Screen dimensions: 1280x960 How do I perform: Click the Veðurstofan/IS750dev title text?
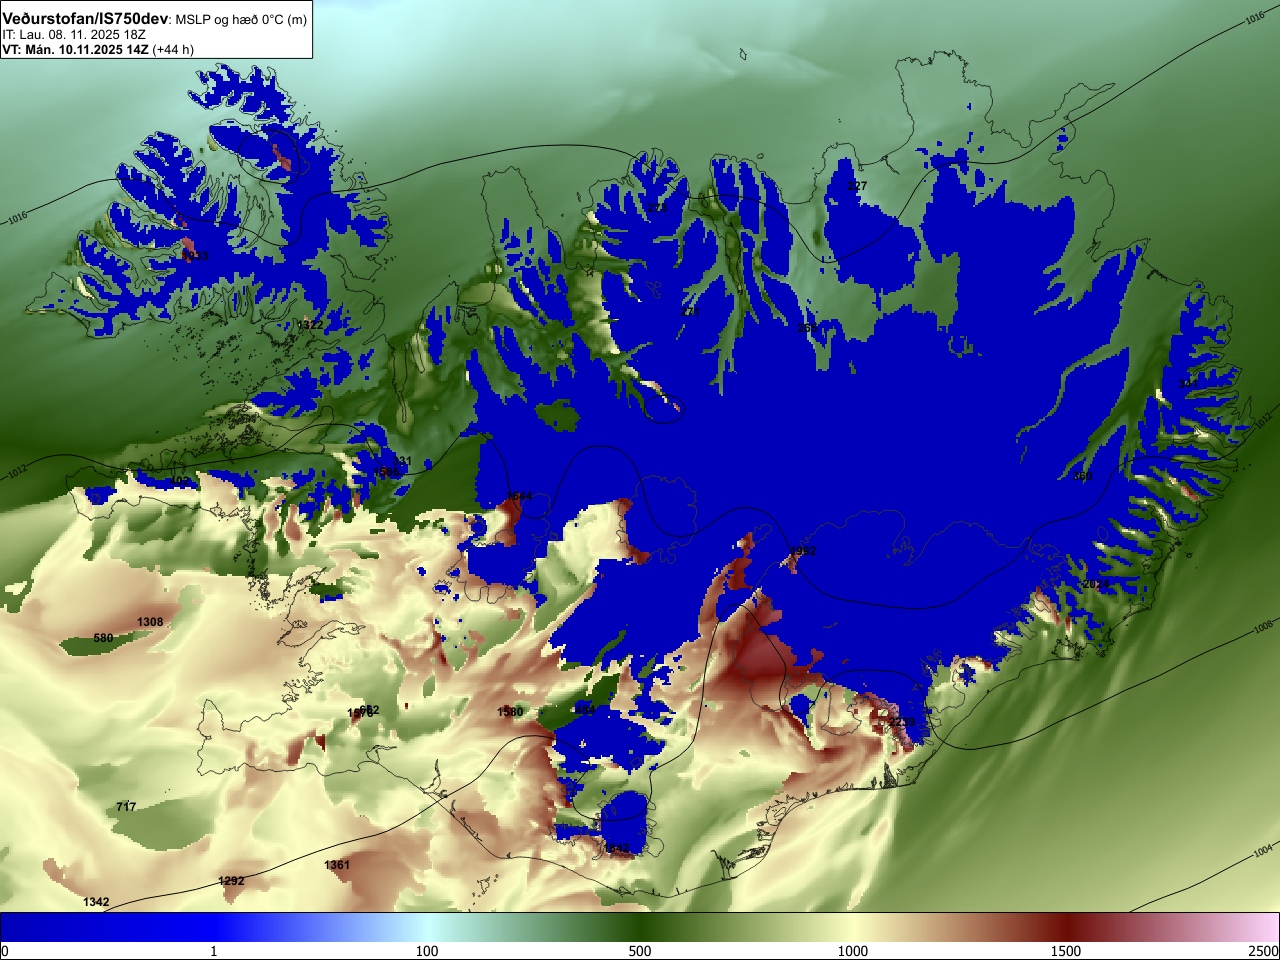click(86, 19)
